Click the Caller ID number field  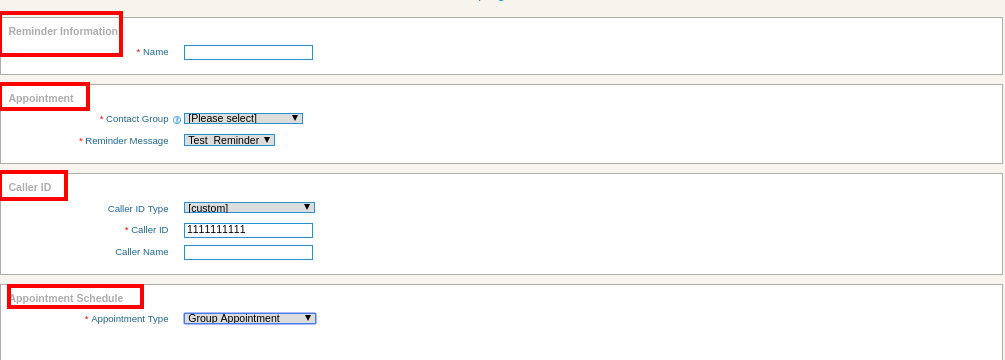[248, 231]
